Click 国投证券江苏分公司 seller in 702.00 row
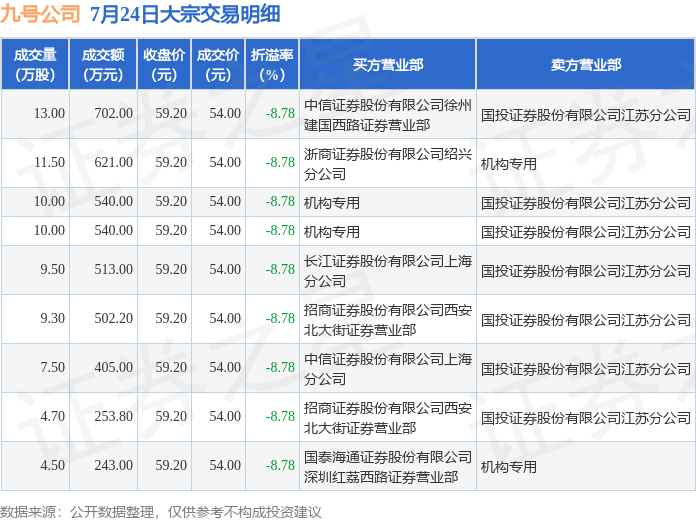Screen dimensions: 696x521 [586, 115]
